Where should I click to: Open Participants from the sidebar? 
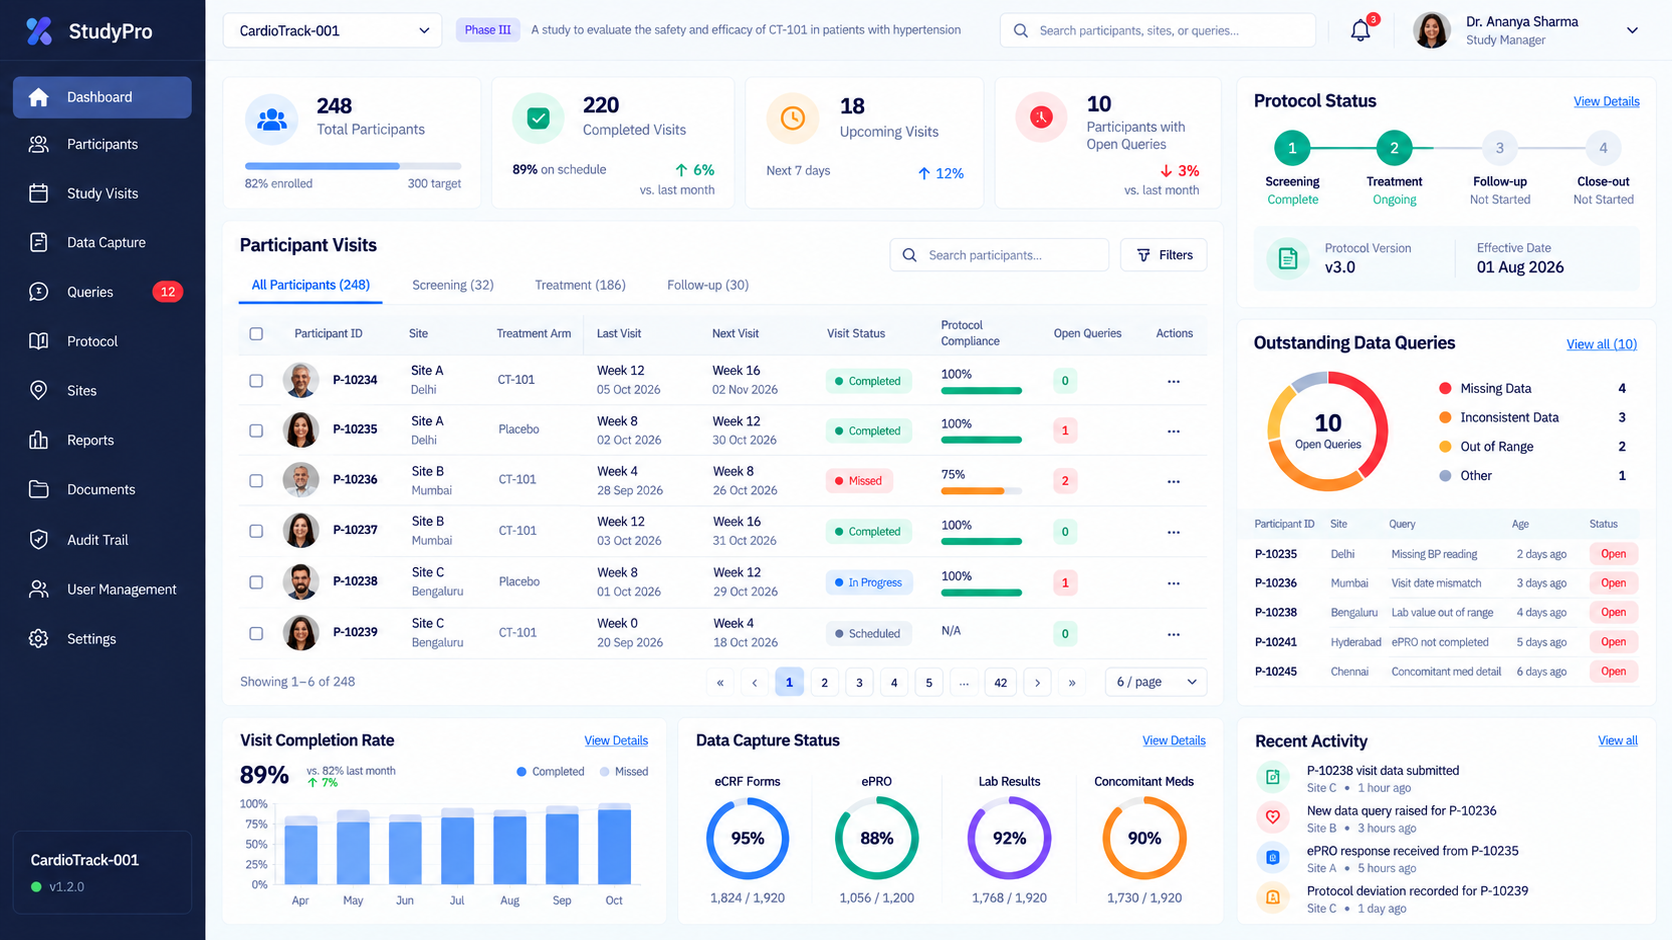tap(102, 144)
